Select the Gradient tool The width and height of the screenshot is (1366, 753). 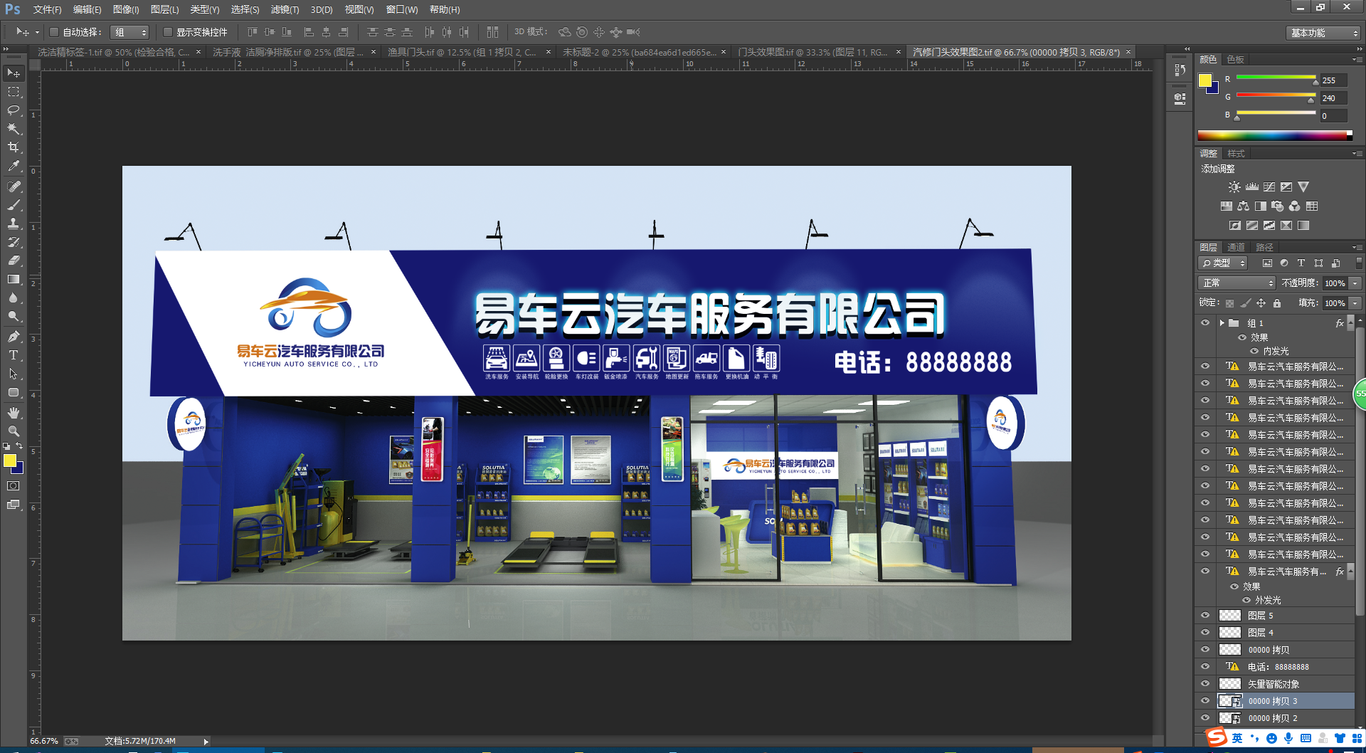click(13, 279)
